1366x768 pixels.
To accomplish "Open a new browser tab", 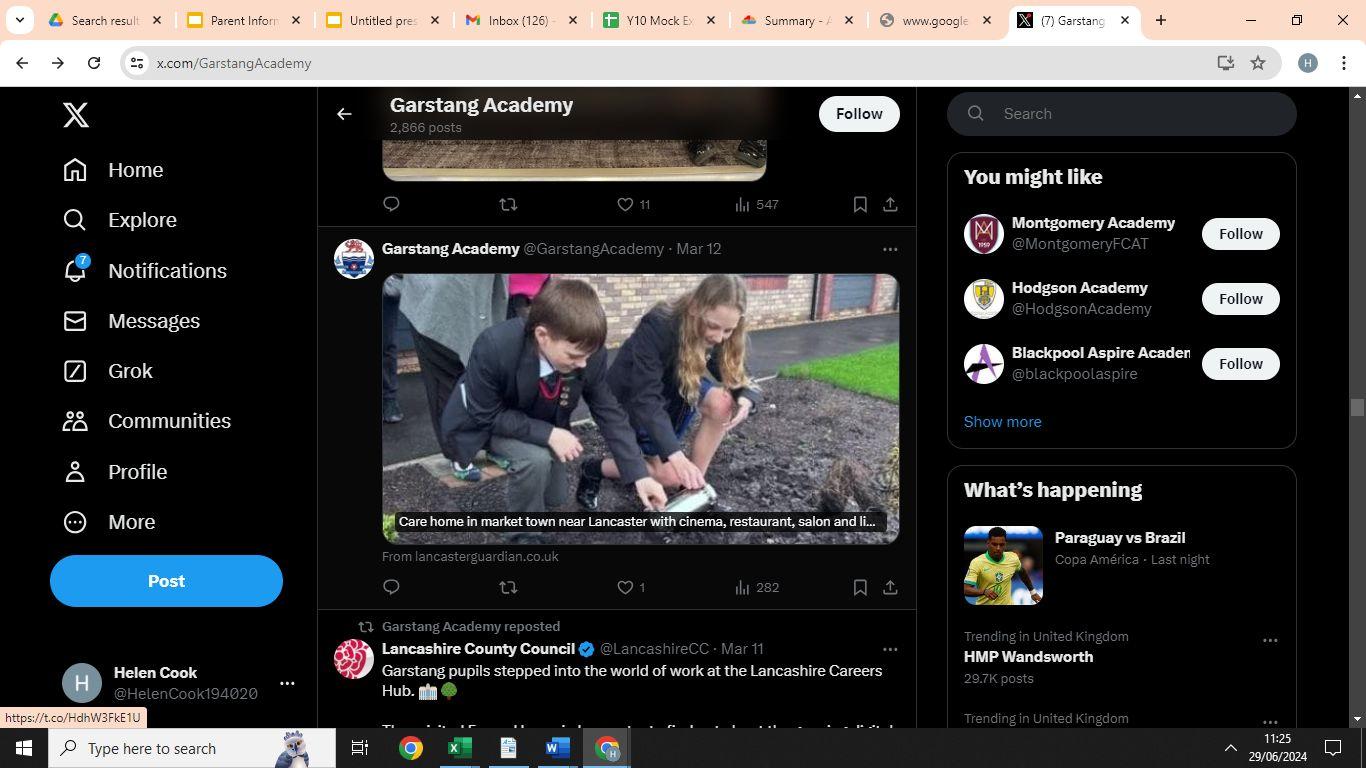I will pyautogui.click(x=1161, y=20).
